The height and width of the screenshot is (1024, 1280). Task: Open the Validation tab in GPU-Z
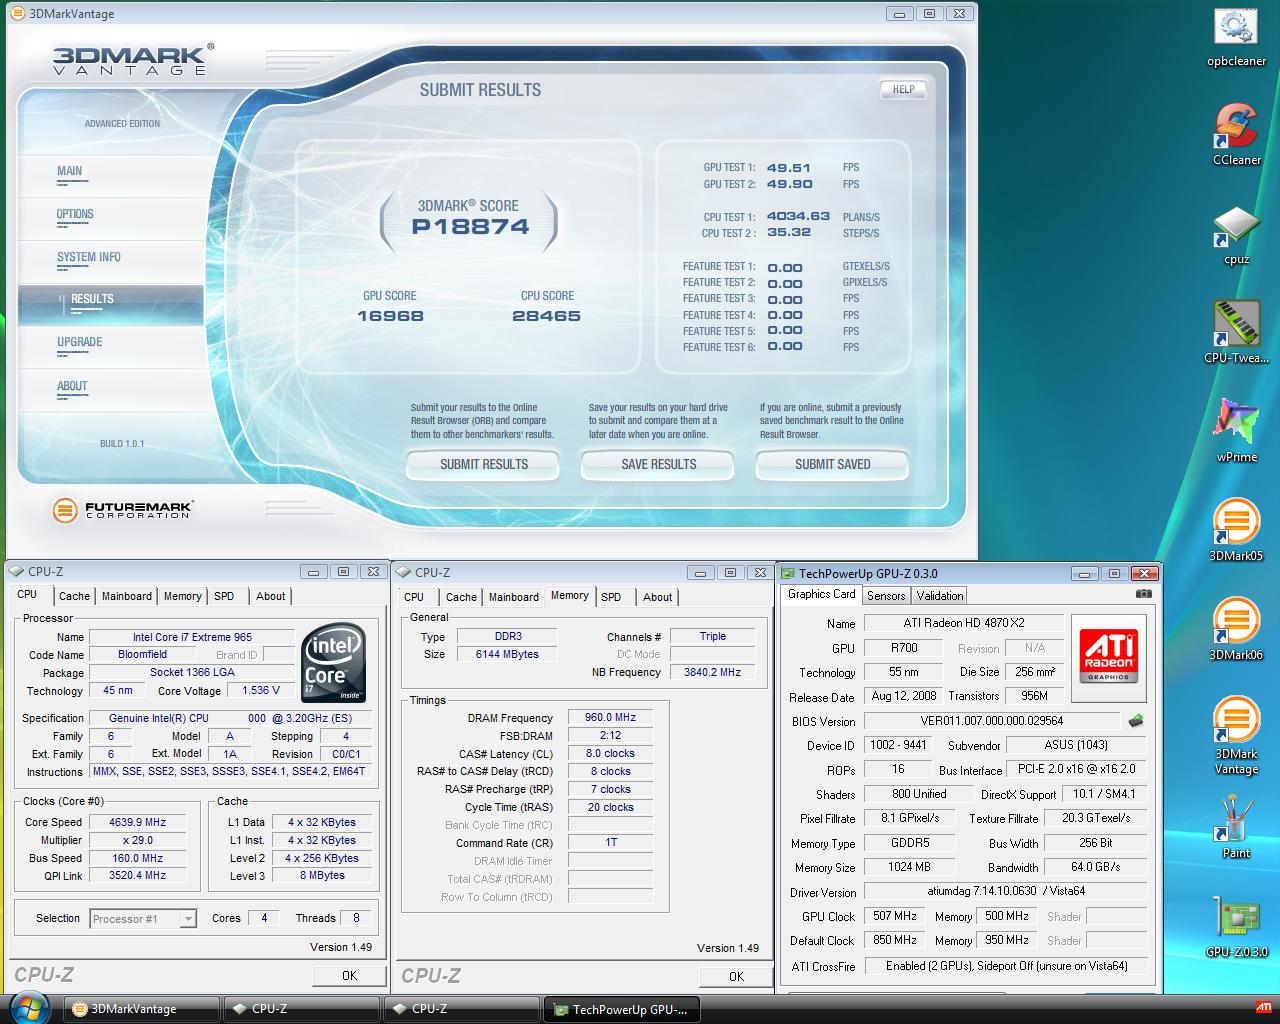click(x=940, y=596)
